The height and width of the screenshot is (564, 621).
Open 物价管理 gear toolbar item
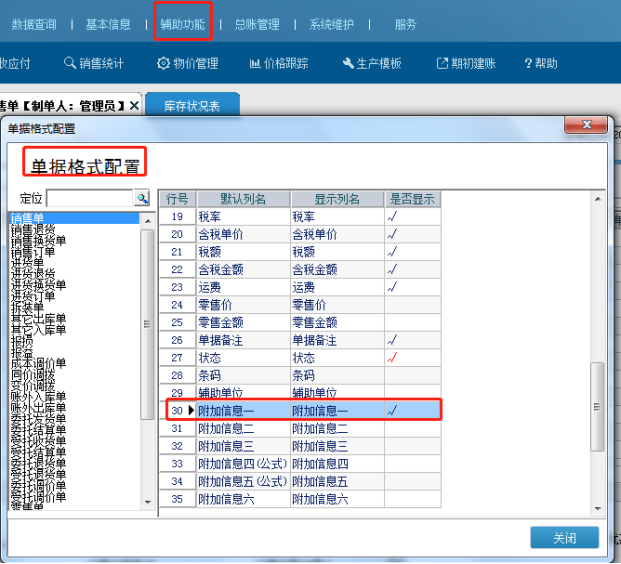pos(188,63)
